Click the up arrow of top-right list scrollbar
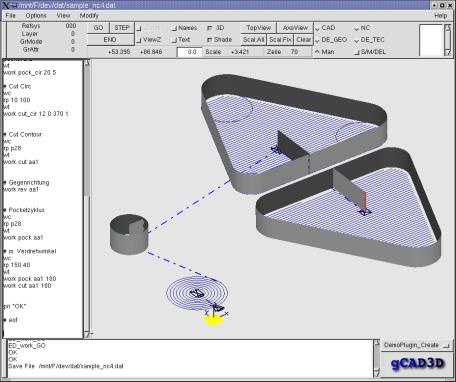The image size is (456, 382). (448, 28)
